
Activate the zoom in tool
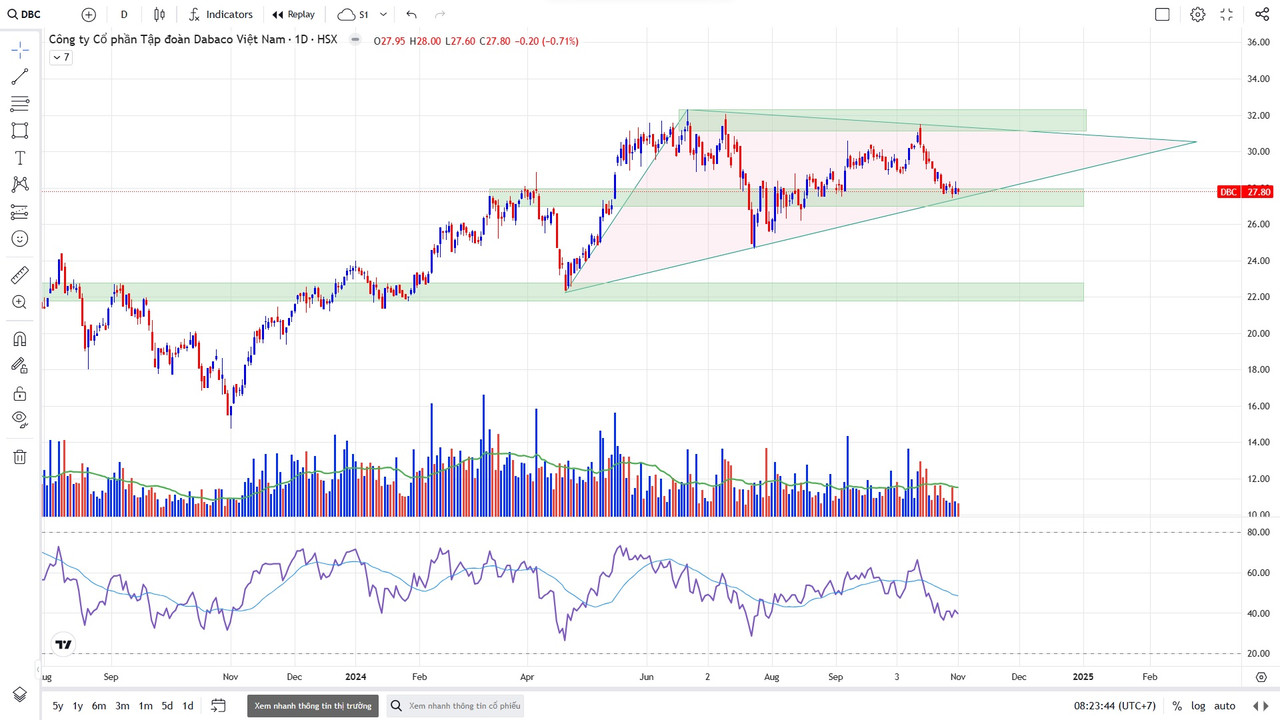point(20,302)
